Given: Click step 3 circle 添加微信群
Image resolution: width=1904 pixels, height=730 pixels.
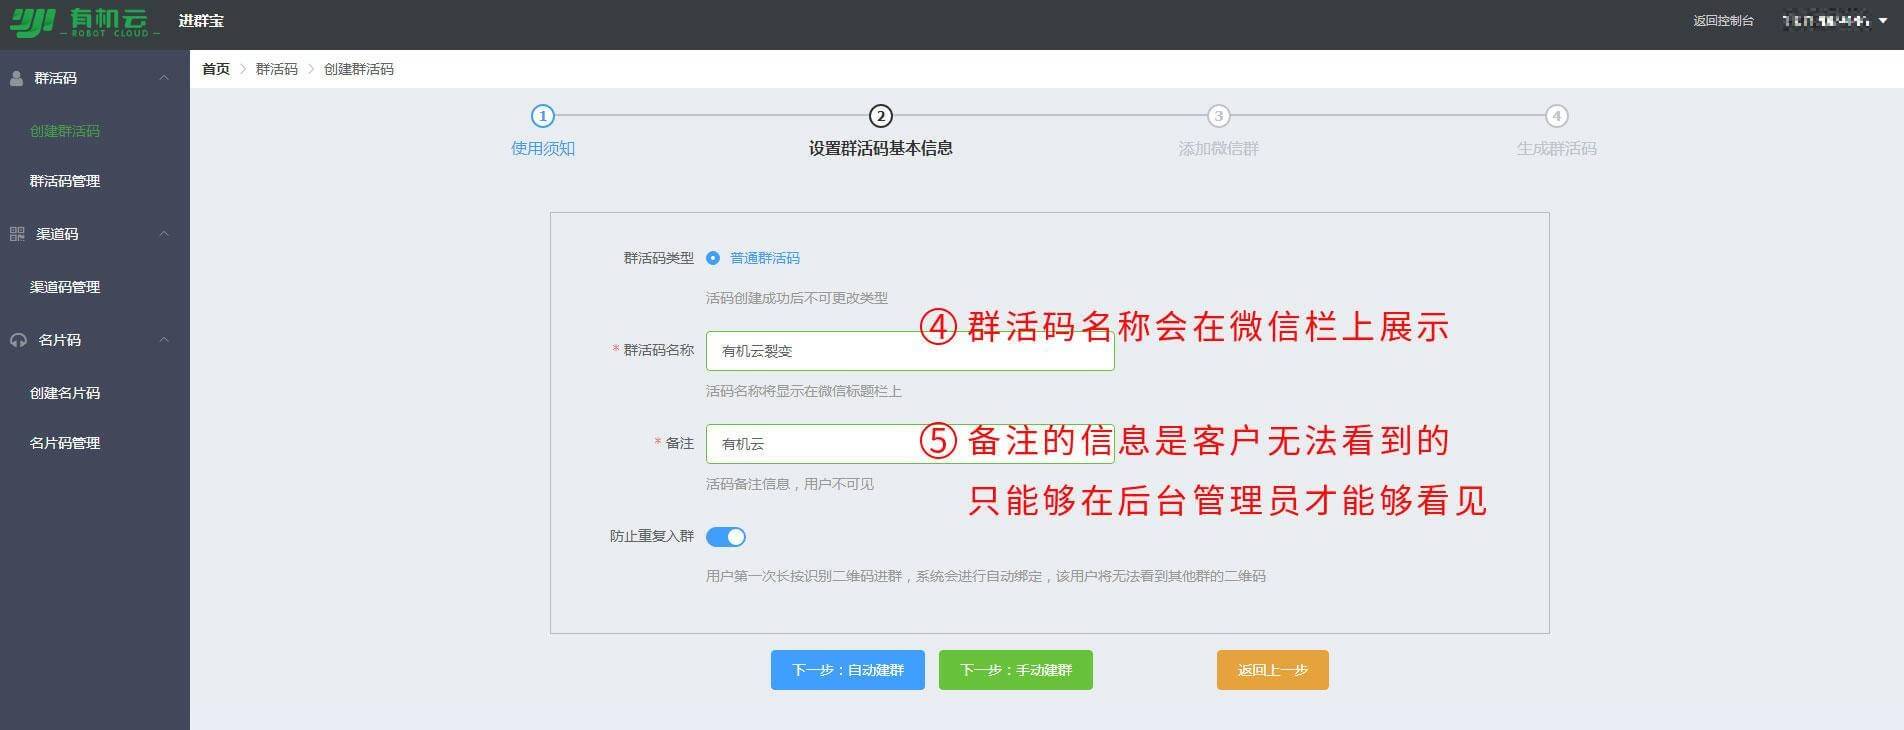Looking at the screenshot, I should [1218, 116].
